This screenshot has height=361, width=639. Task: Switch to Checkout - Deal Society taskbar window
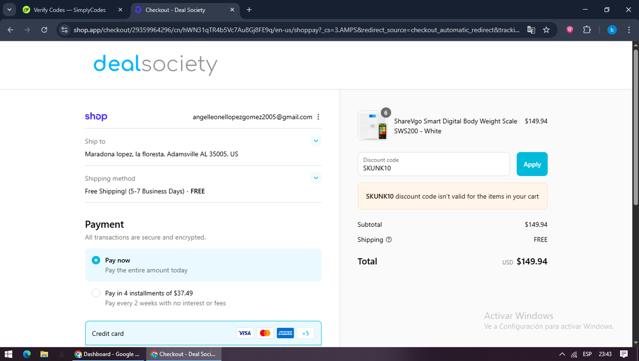point(184,354)
